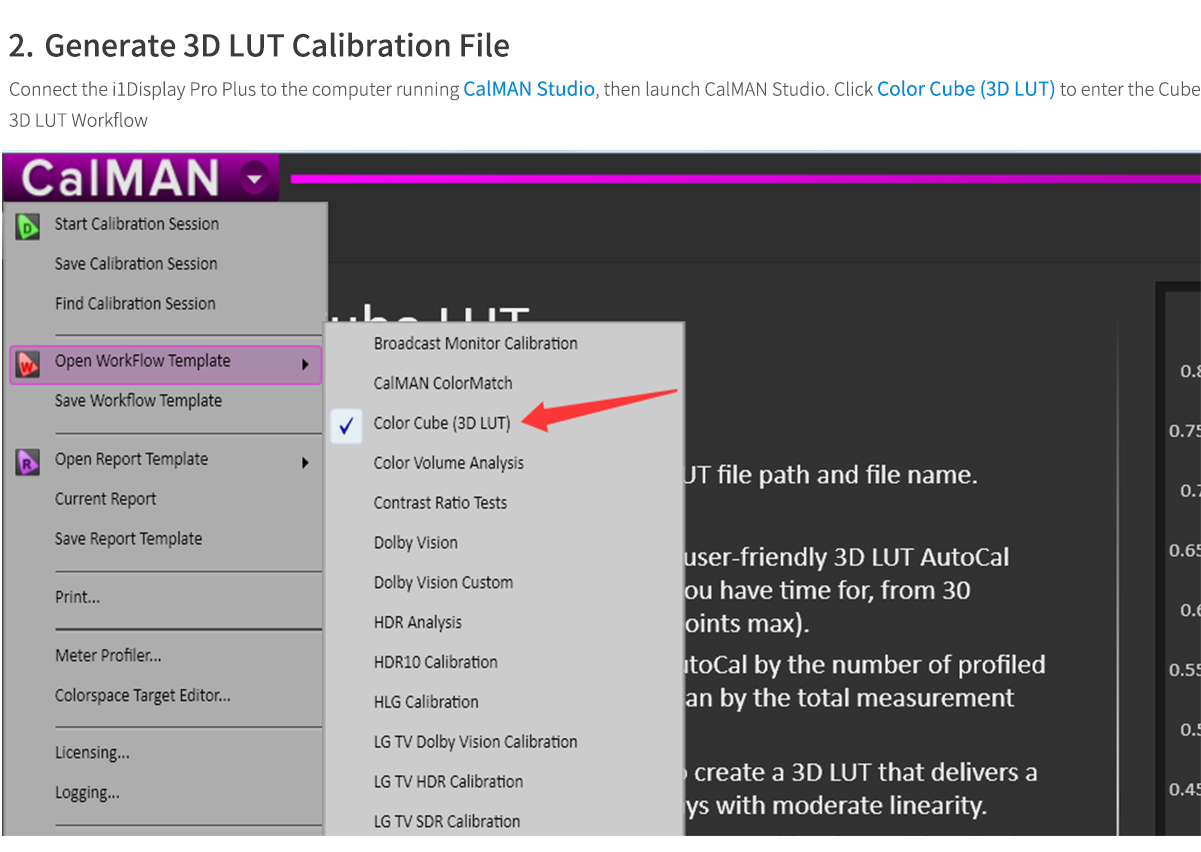This screenshot has height=852, width=1201.
Task: Click the CalMAN logo text
Action: [x=120, y=179]
